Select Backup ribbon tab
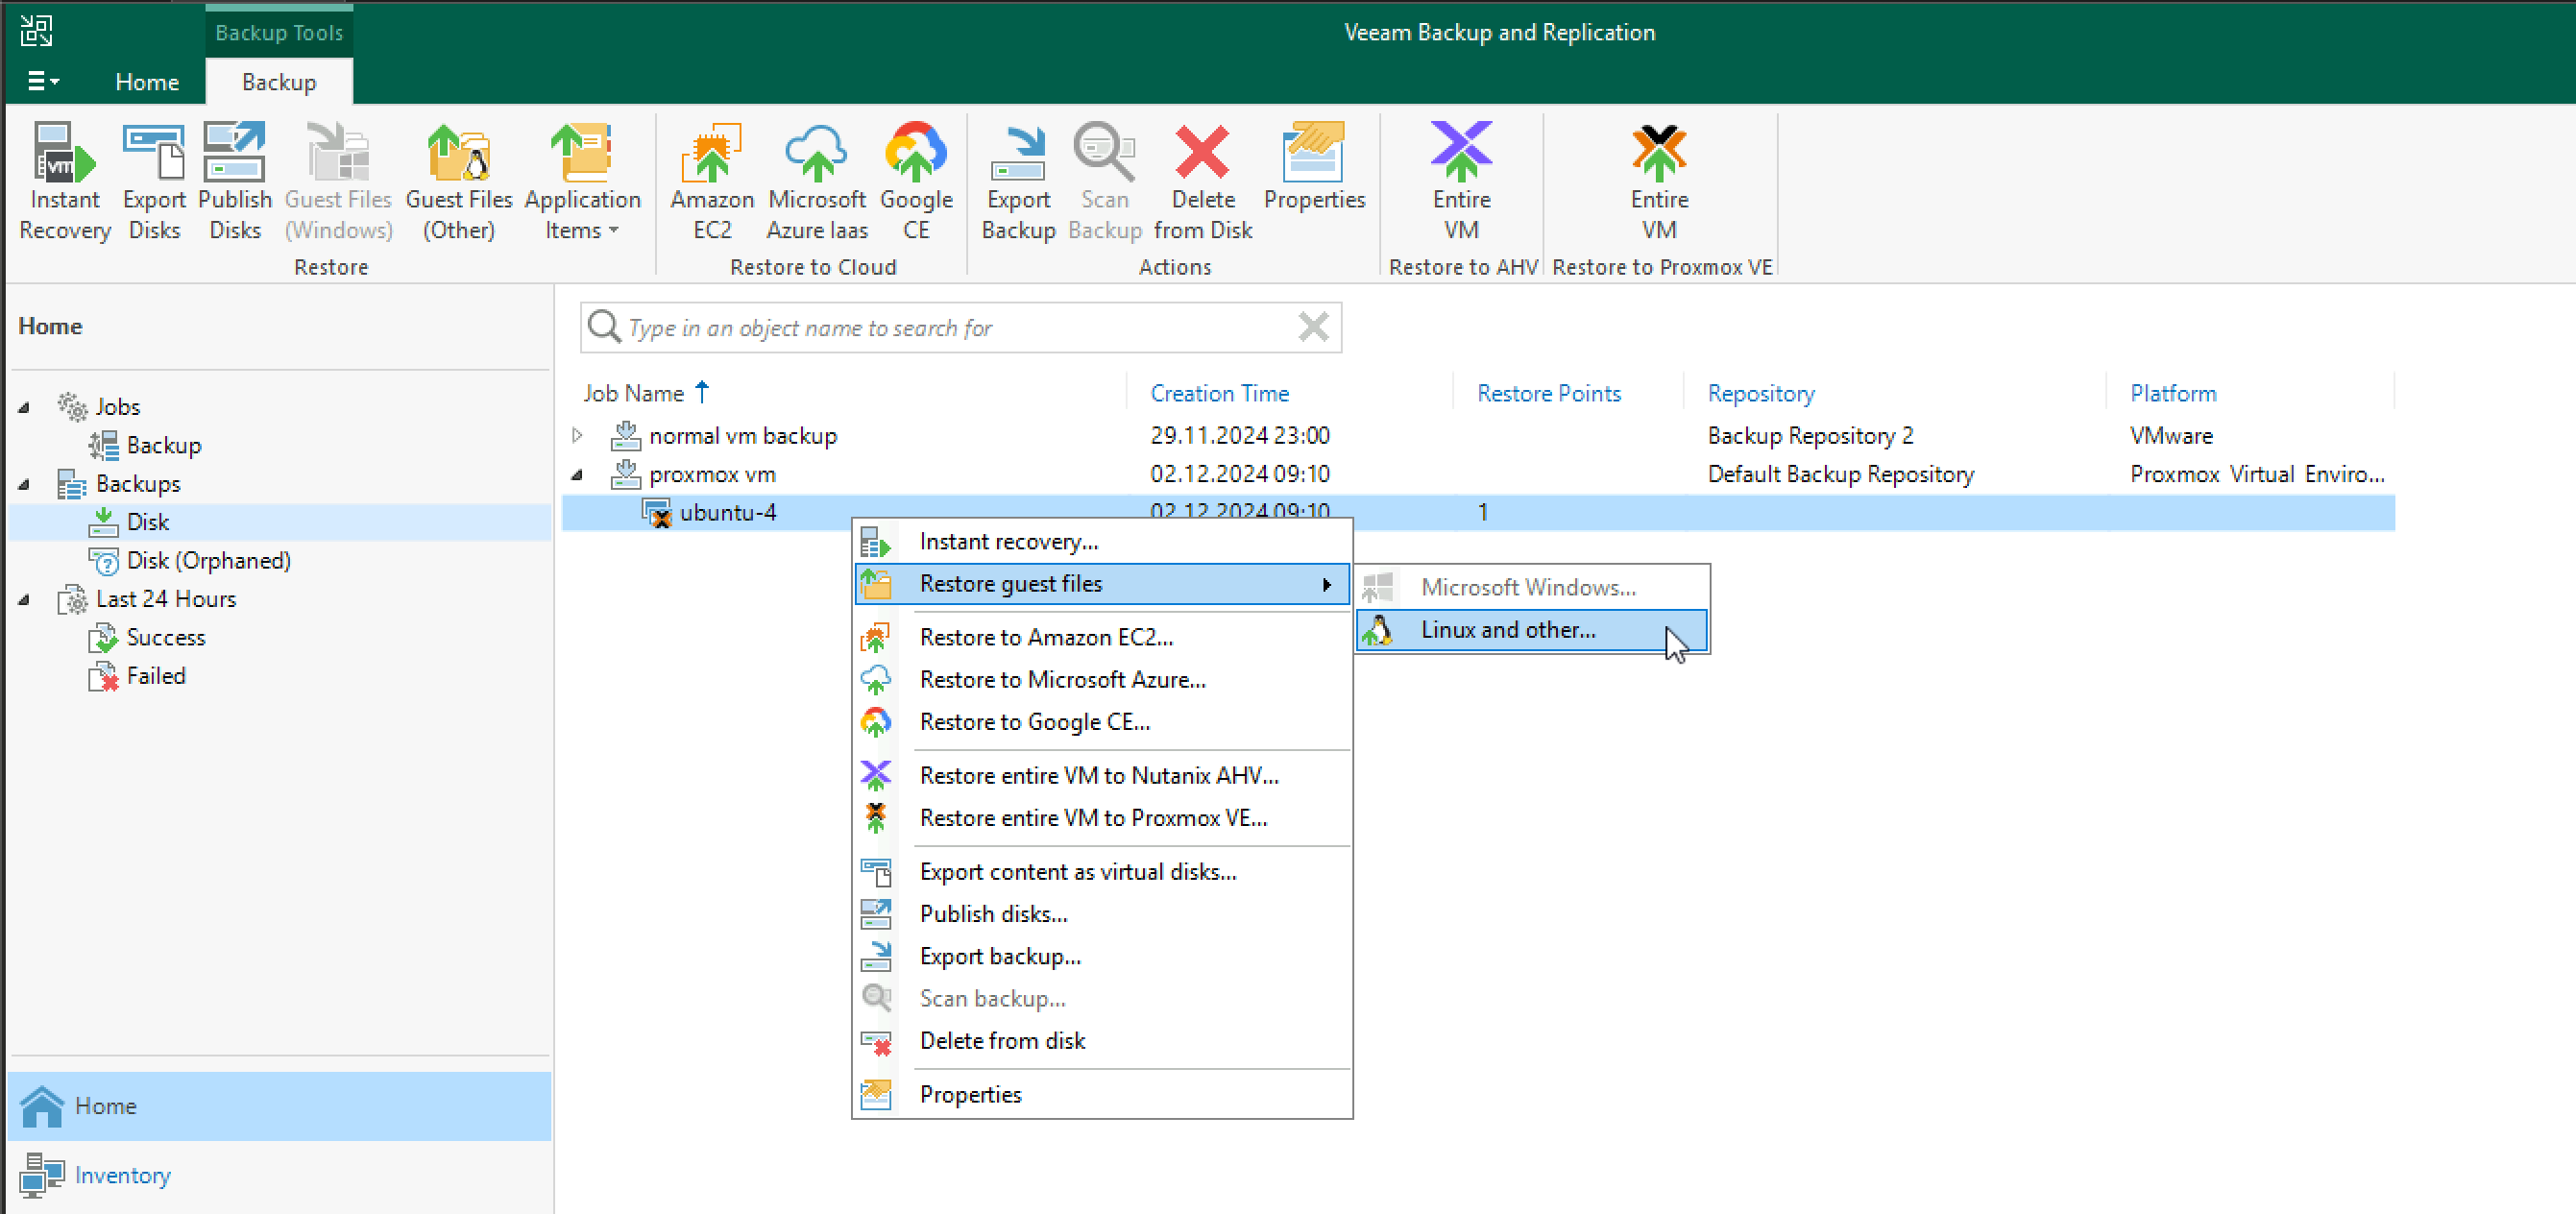The image size is (2576, 1214). coord(279,82)
